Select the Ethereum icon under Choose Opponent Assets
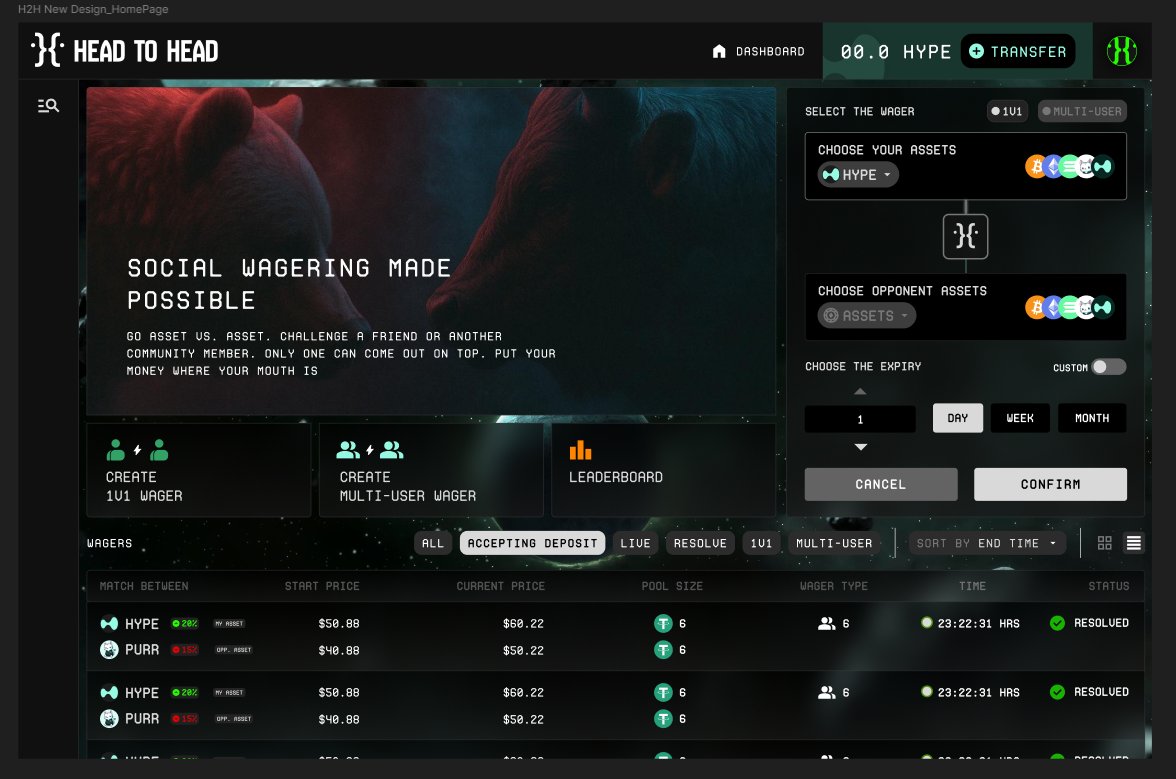Image resolution: width=1176 pixels, height=779 pixels. [1052, 307]
